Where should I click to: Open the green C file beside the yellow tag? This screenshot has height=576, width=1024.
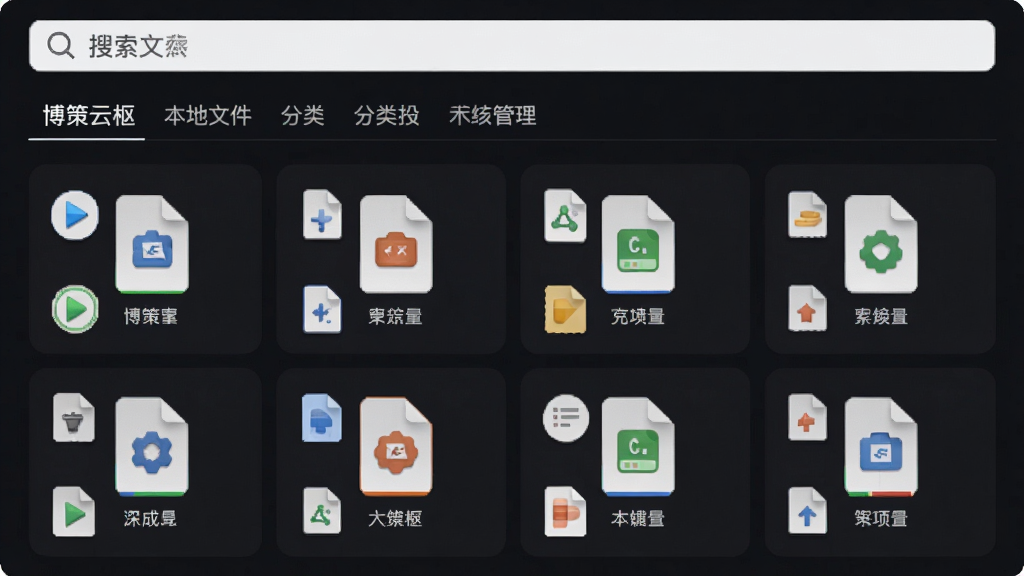tap(638, 244)
